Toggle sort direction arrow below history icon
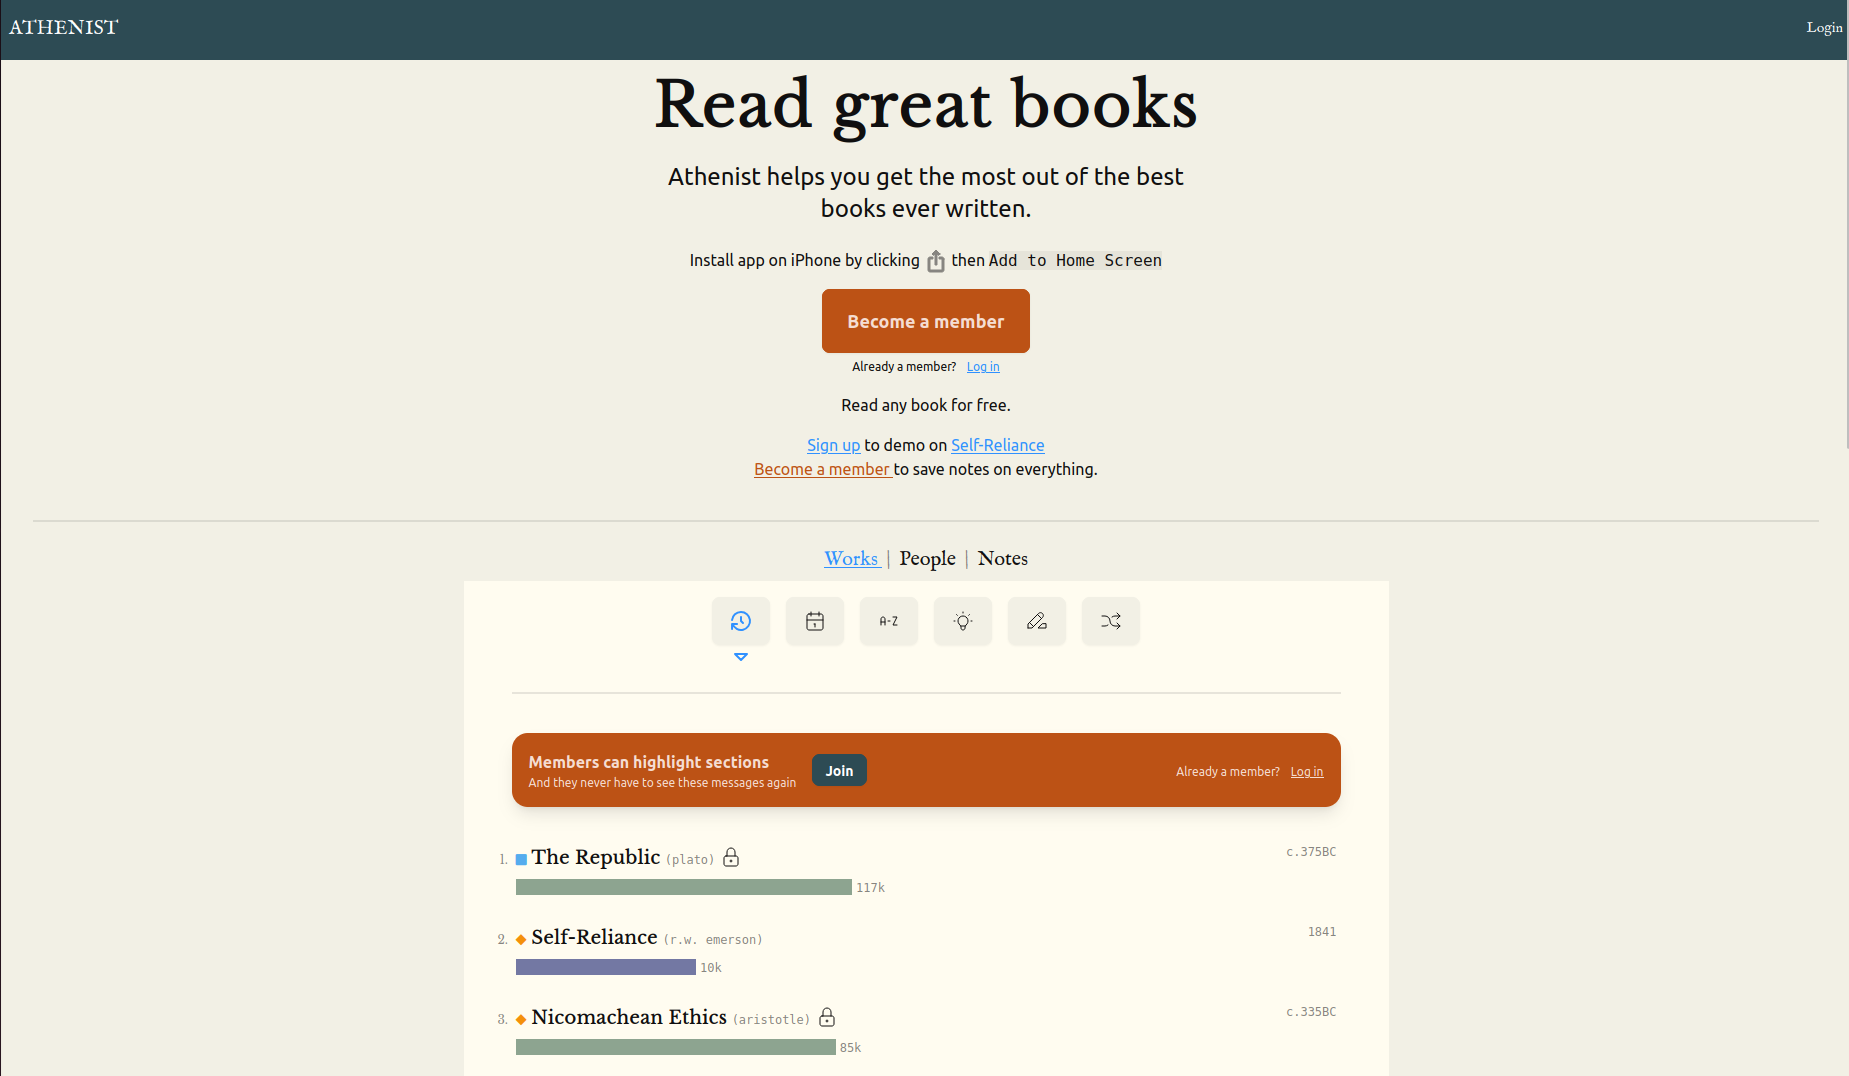 click(741, 657)
